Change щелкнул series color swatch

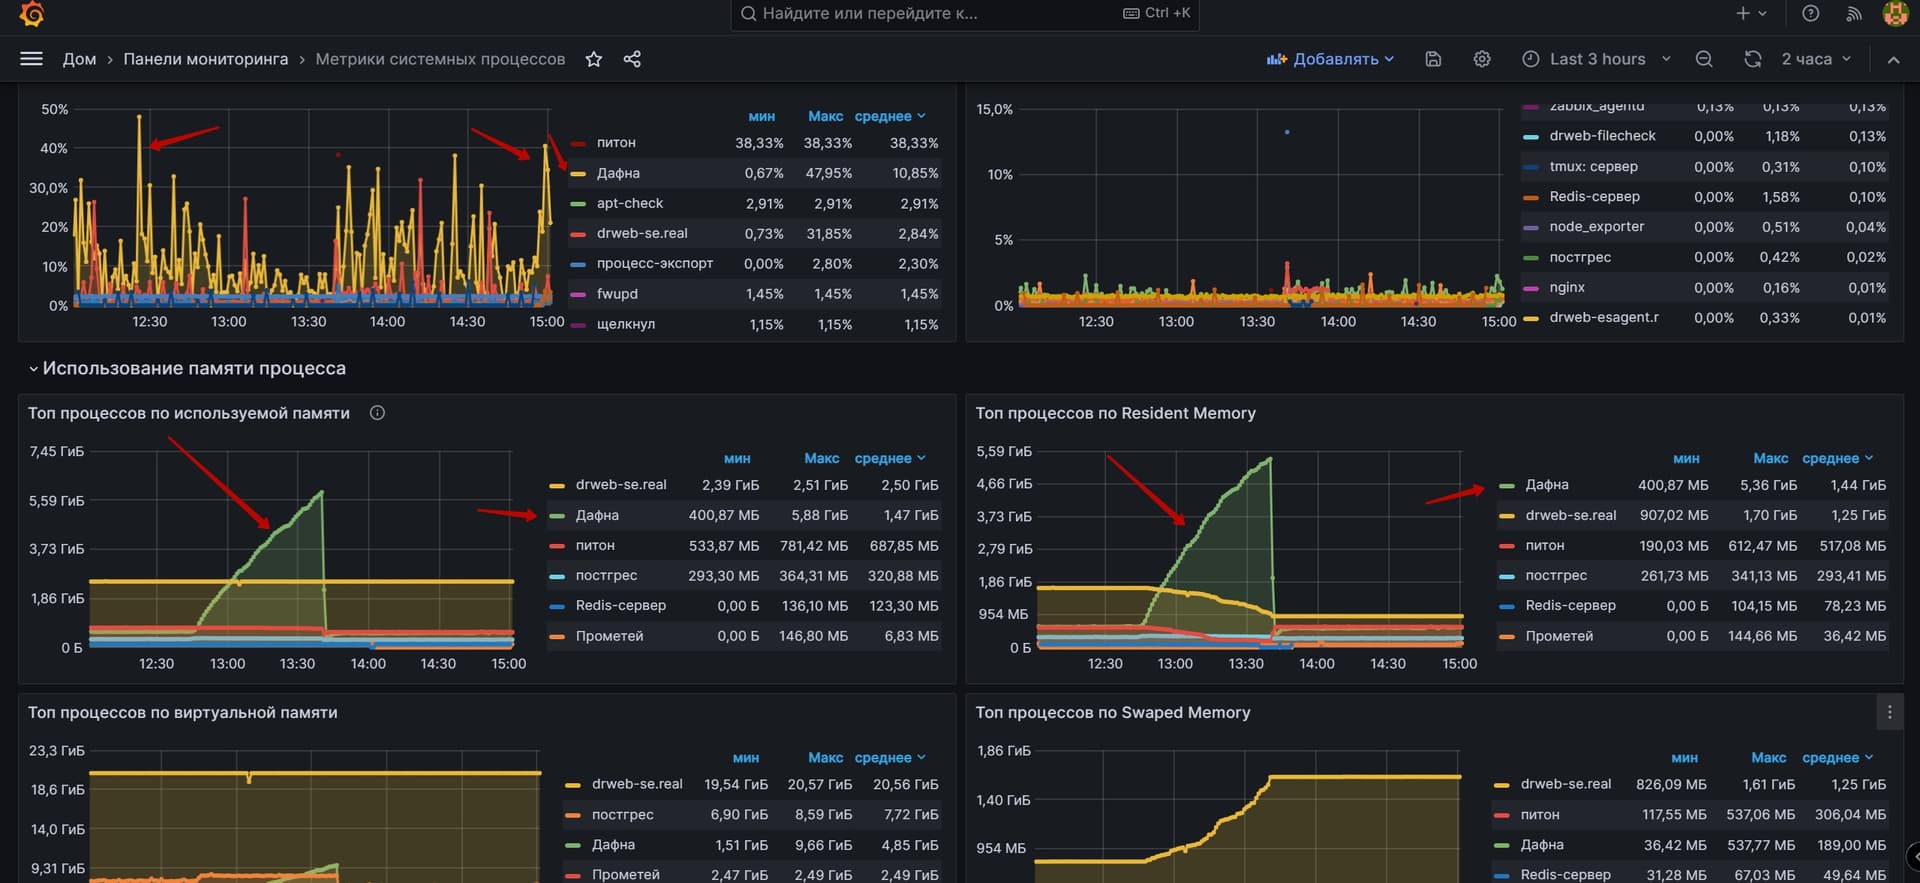pos(578,325)
